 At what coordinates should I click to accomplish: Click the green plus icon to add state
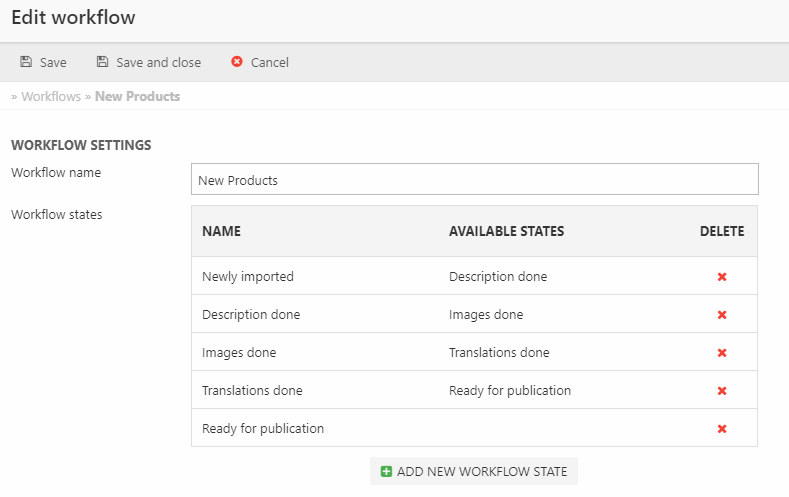(386, 471)
